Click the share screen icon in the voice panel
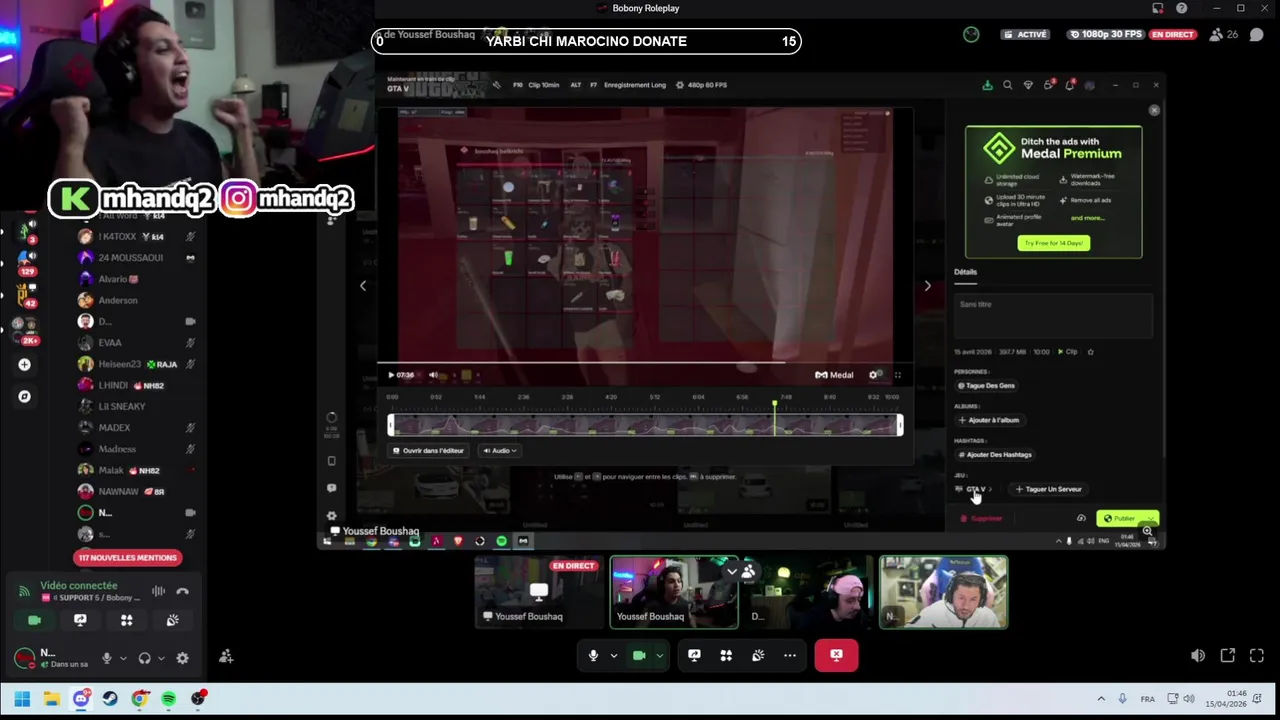Viewport: 1280px width, 720px height. 80,621
